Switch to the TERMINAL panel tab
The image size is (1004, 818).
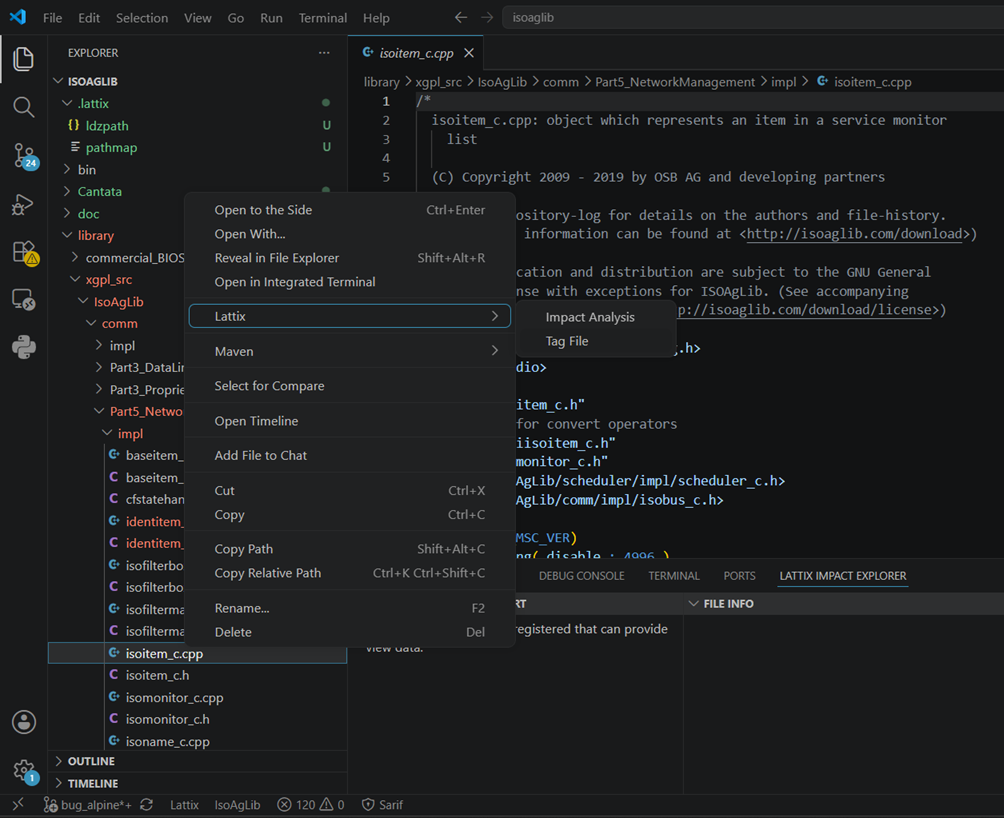click(674, 576)
